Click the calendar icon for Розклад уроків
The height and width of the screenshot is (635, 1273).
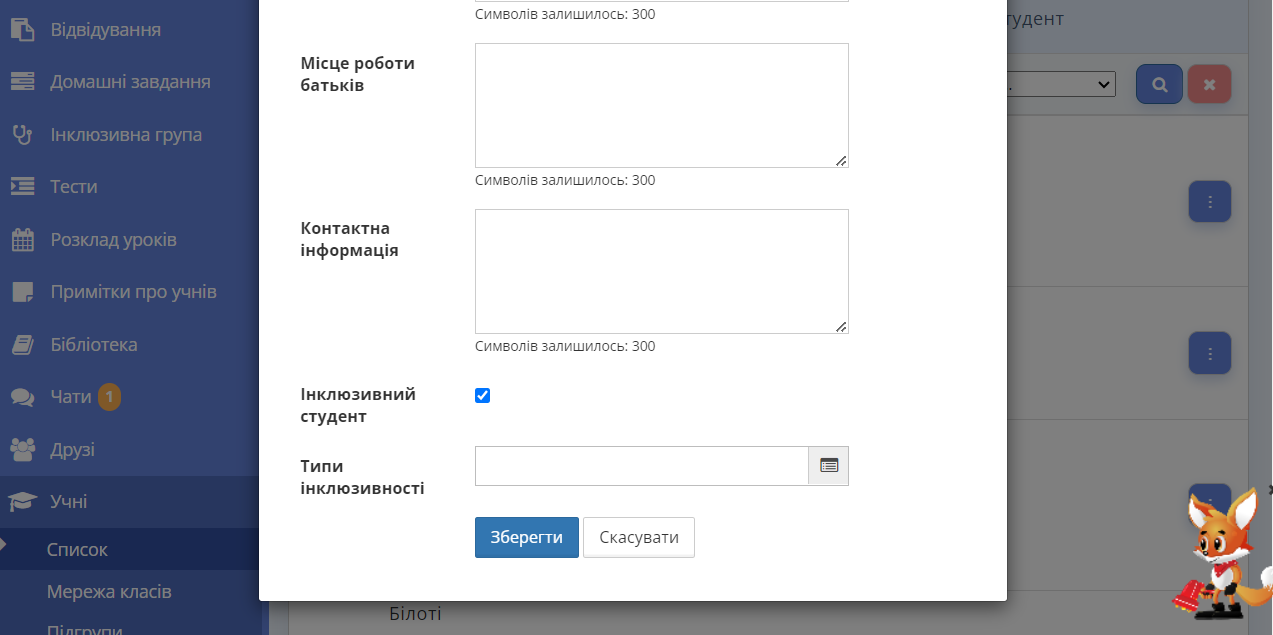point(22,240)
